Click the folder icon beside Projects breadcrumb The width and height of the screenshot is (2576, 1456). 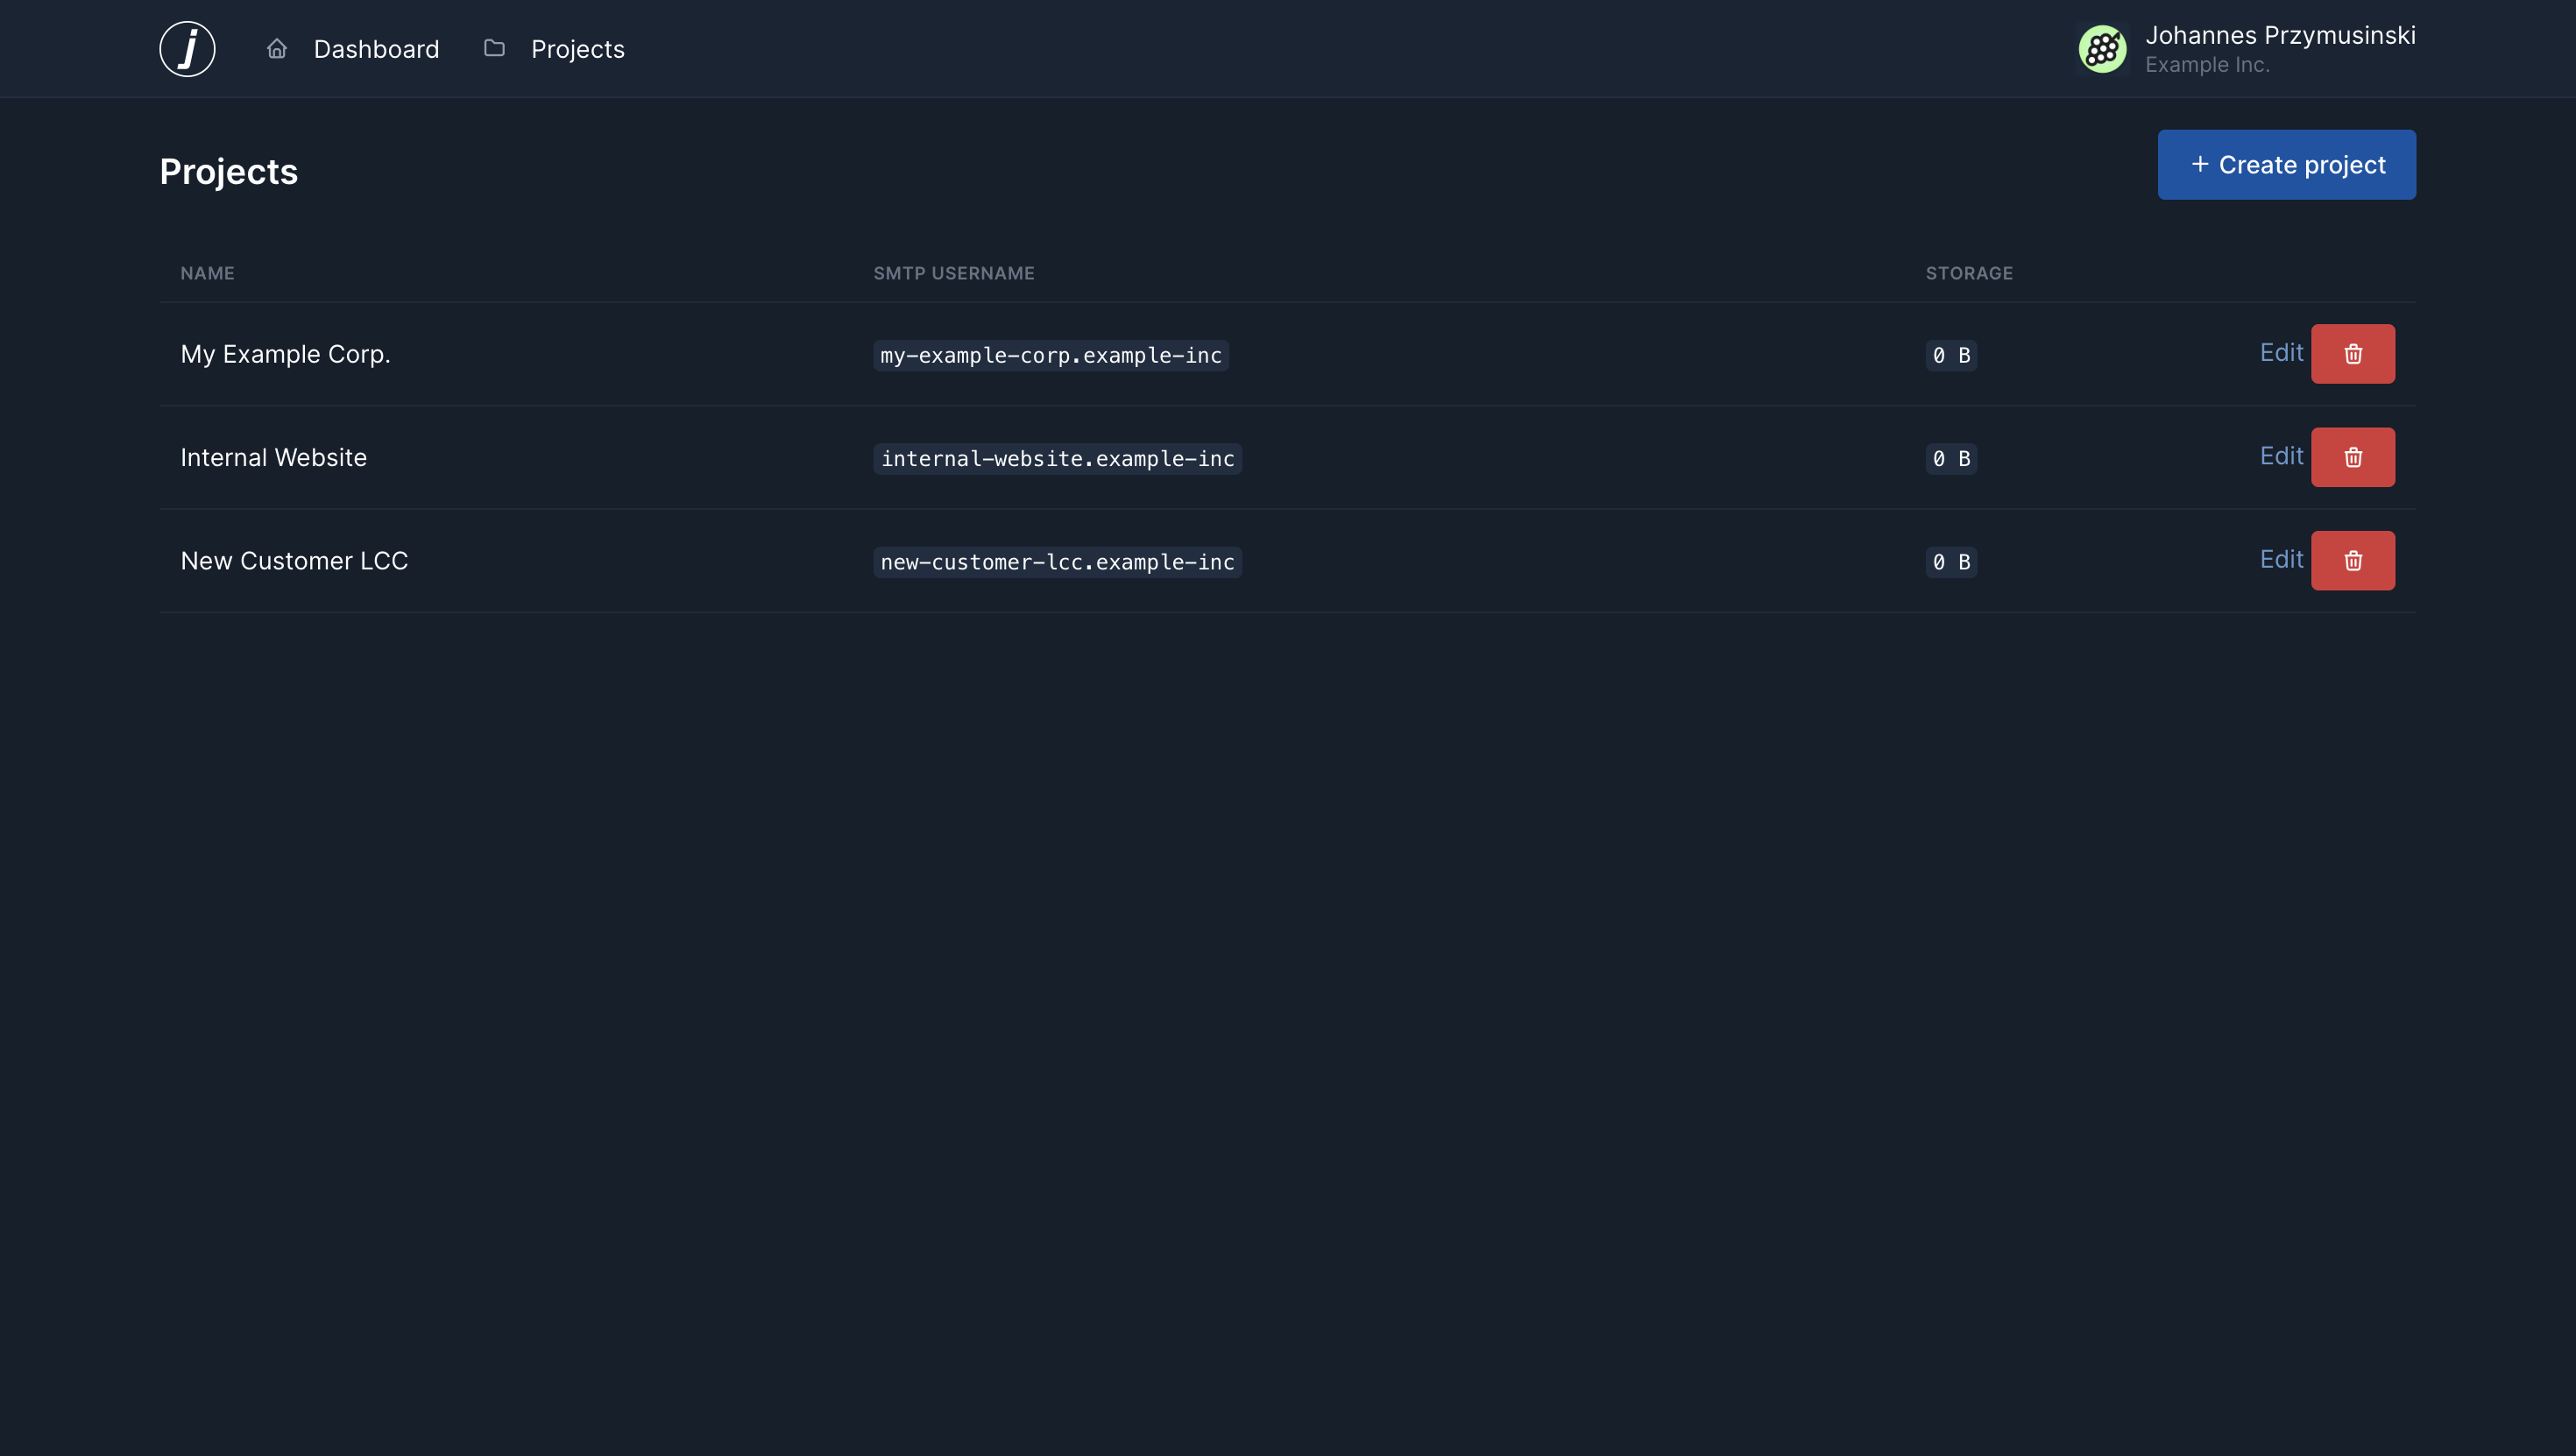point(494,48)
